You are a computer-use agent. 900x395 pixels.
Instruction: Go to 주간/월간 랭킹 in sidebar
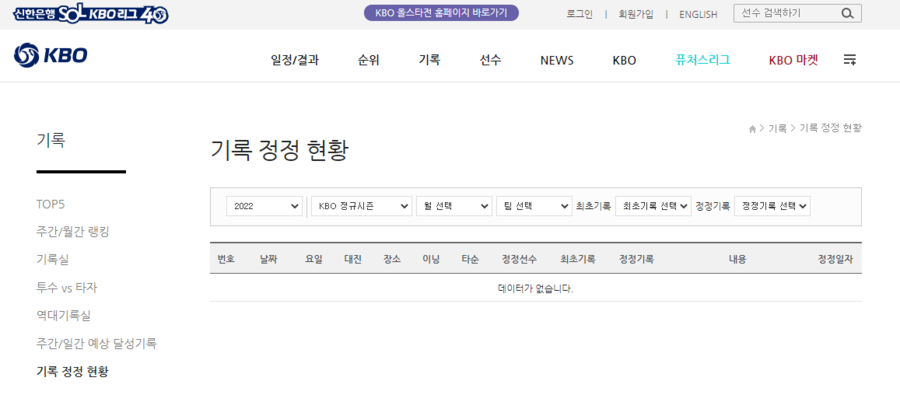[72, 231]
